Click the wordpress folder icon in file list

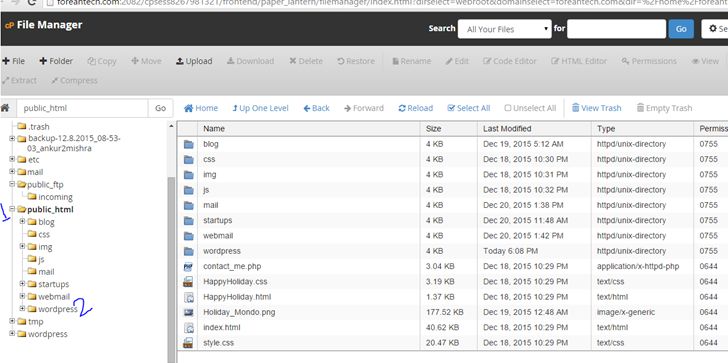(x=188, y=251)
